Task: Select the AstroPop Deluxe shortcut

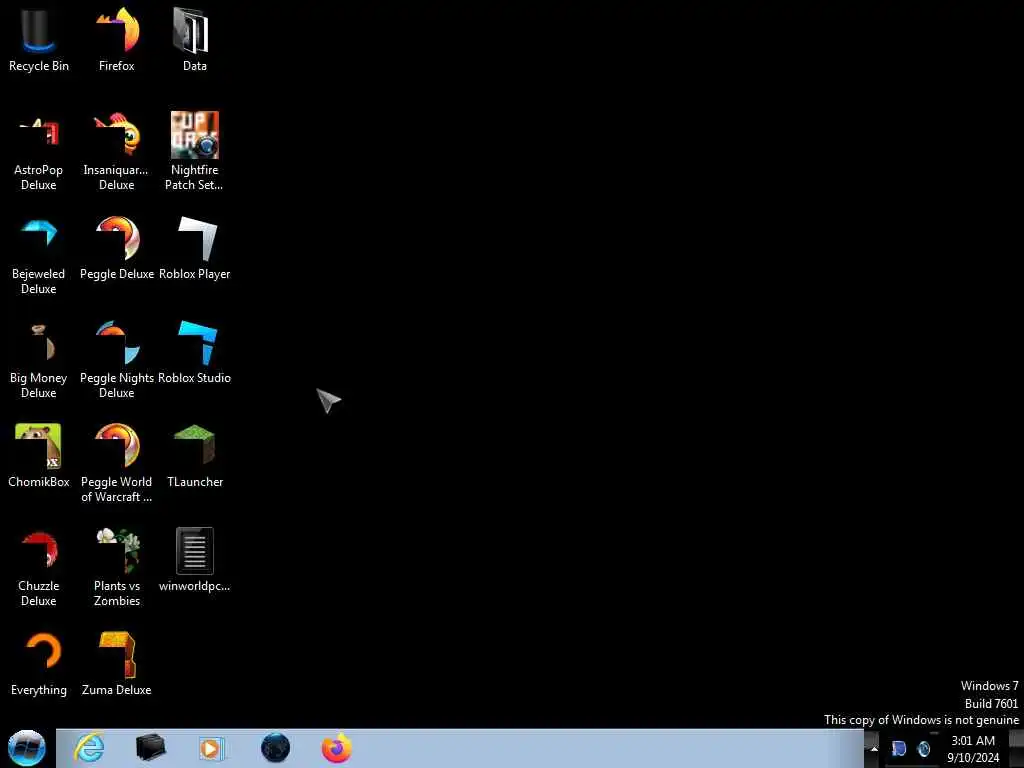Action: [39, 151]
